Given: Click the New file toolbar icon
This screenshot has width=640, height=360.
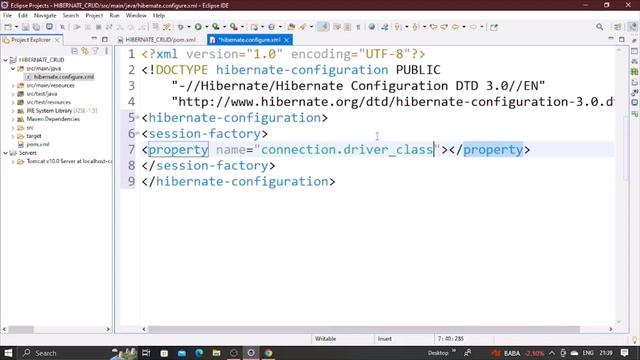Looking at the screenshot, I should (8, 27).
